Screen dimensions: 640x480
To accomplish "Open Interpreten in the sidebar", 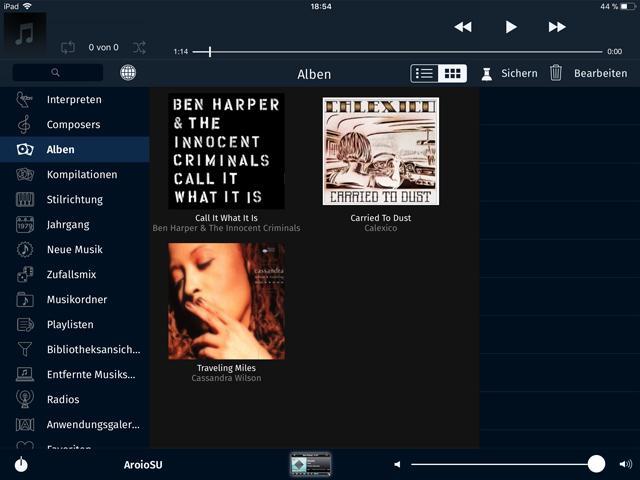I will click(75, 100).
